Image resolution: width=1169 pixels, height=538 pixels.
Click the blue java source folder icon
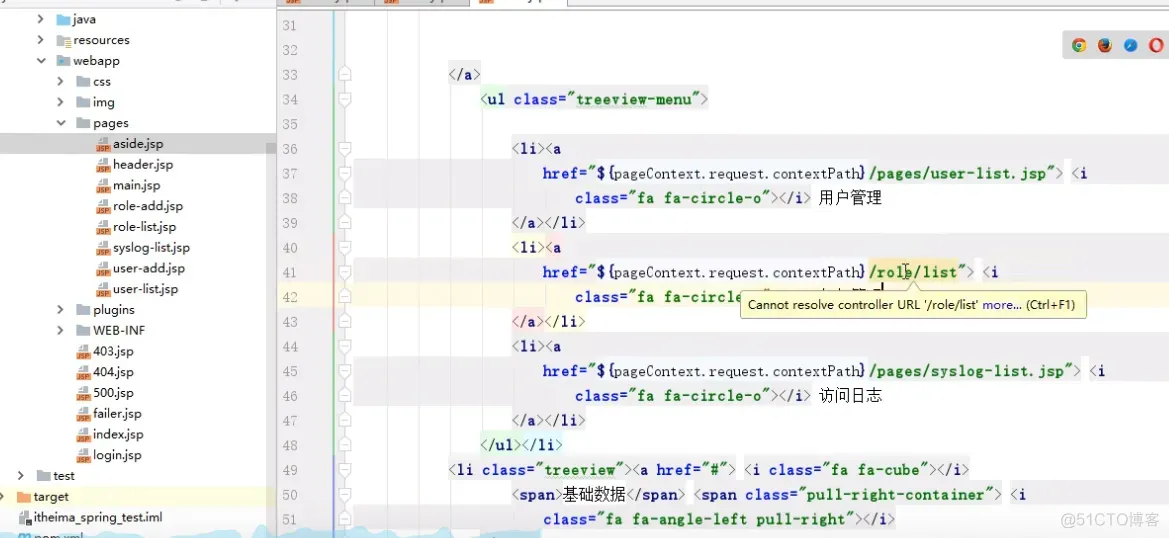[63, 19]
